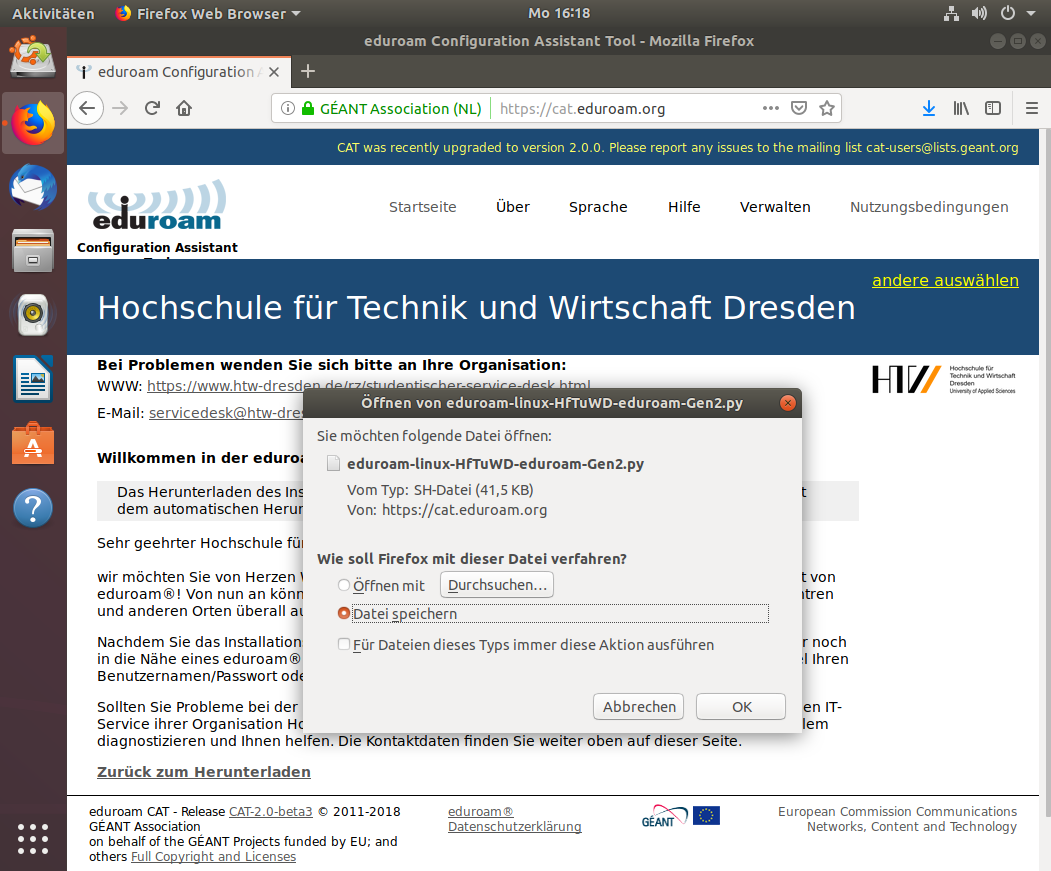1051x871 pixels.
Task: Launch LibreOffice Writer from the dock
Action: pos(33,379)
